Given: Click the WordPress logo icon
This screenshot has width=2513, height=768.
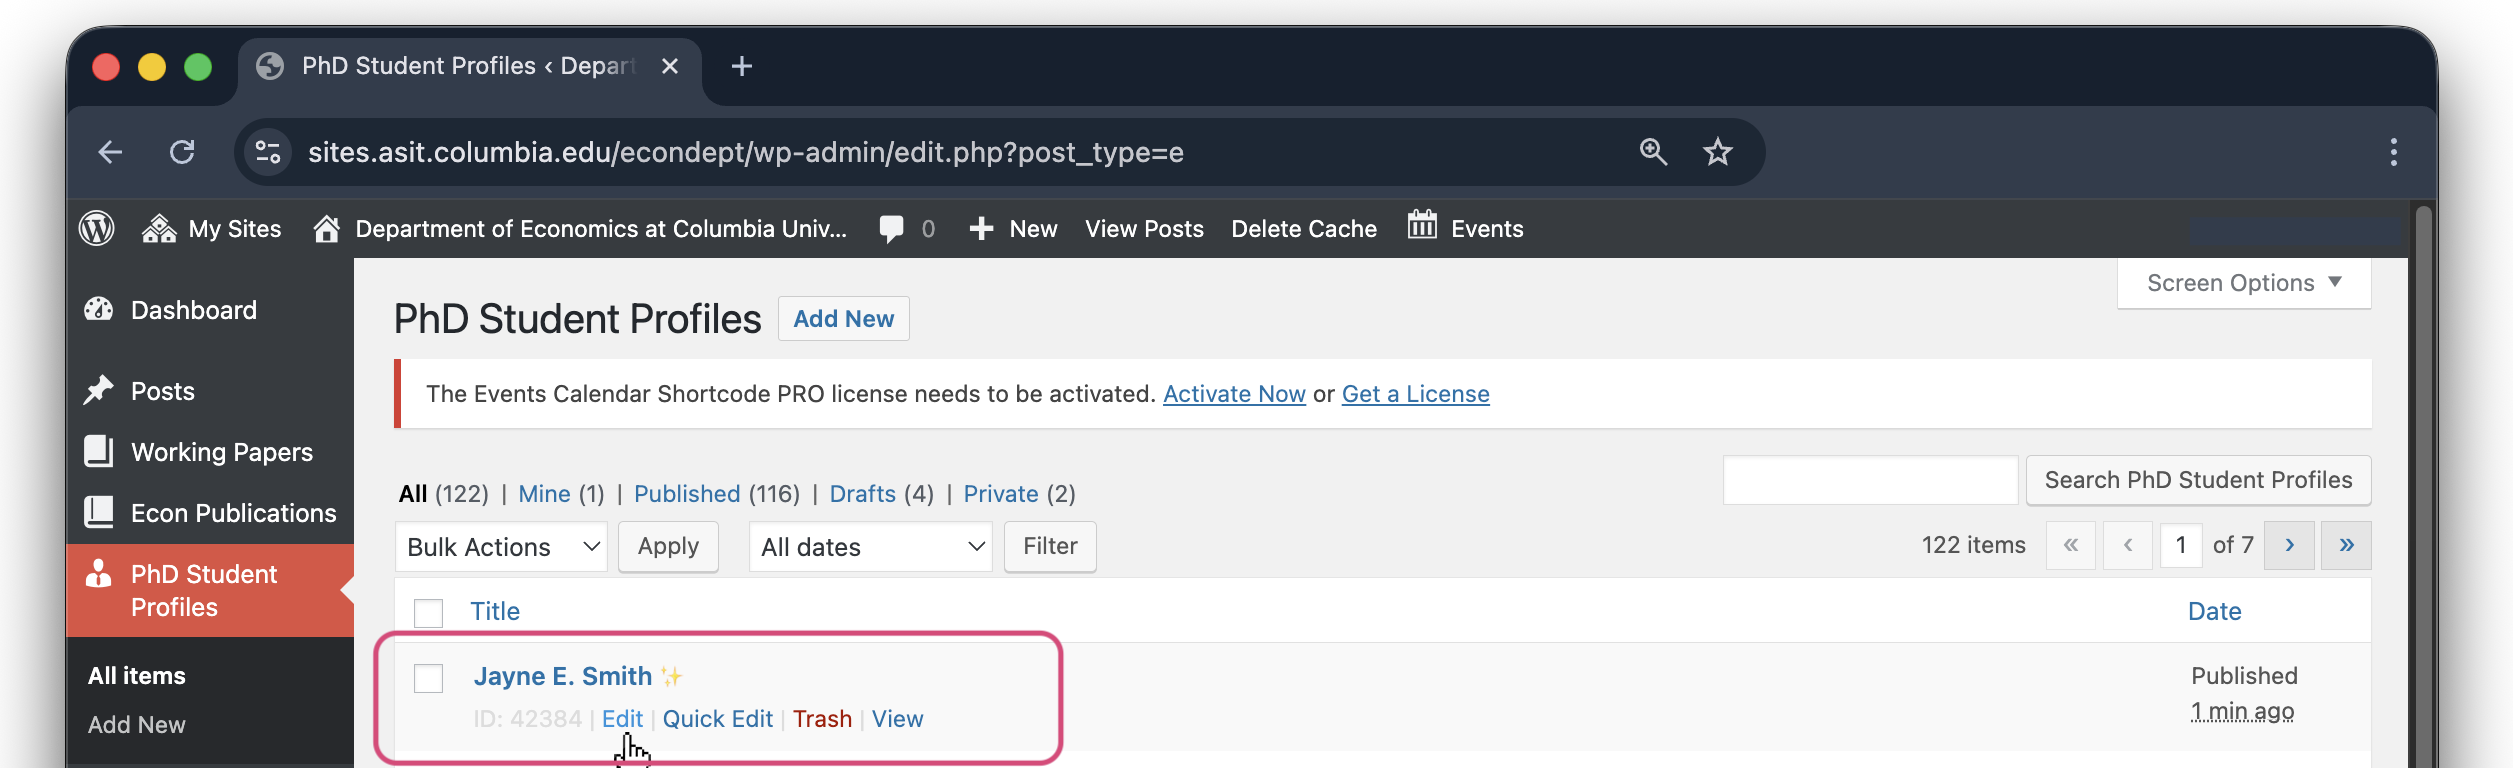Looking at the screenshot, I should pos(97,229).
